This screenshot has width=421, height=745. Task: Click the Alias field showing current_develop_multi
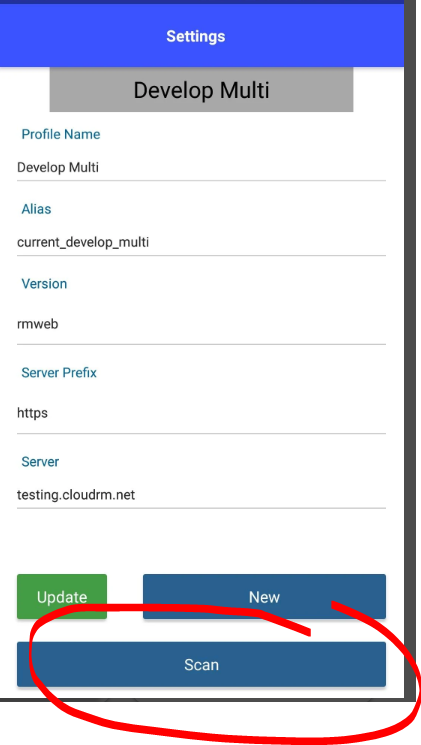click(x=201, y=242)
